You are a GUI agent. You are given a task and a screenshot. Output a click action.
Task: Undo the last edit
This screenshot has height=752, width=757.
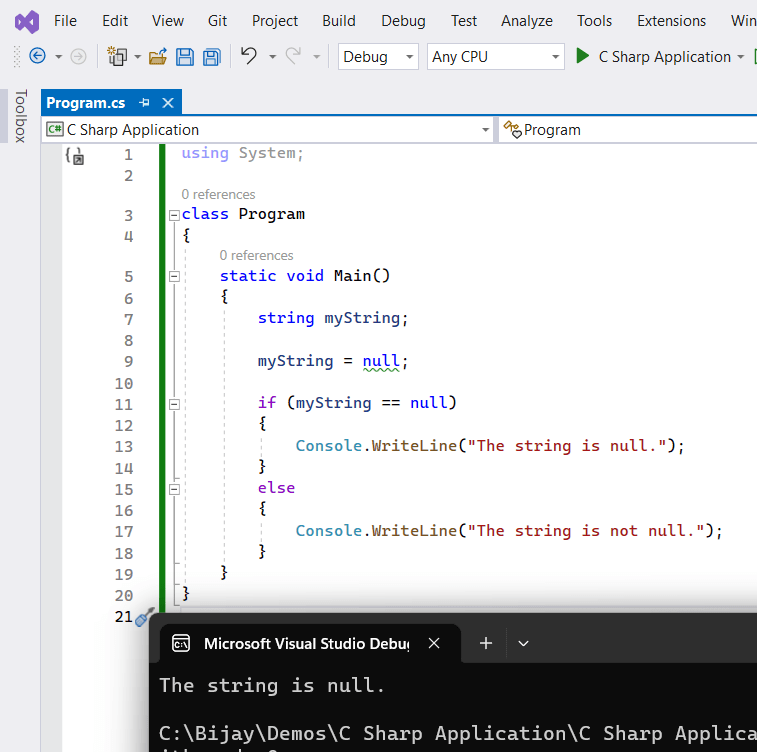(249, 56)
